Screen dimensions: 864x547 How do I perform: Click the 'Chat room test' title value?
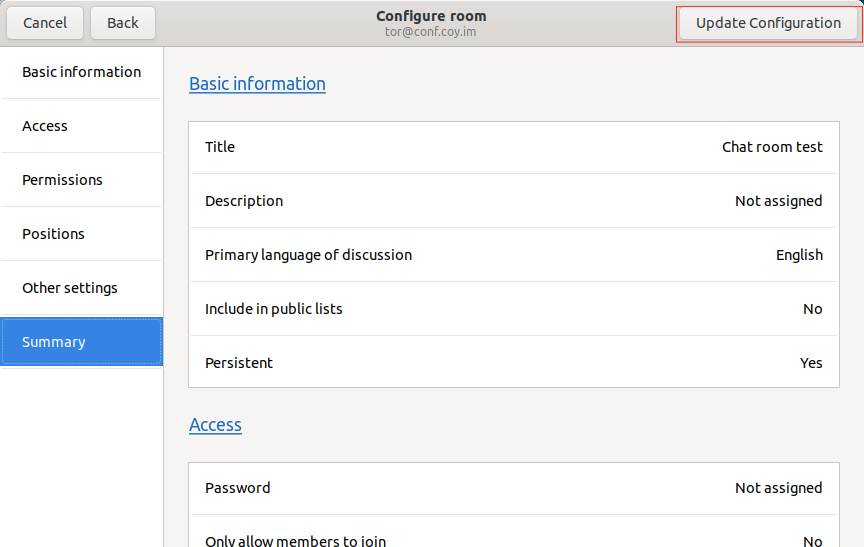[x=772, y=147]
